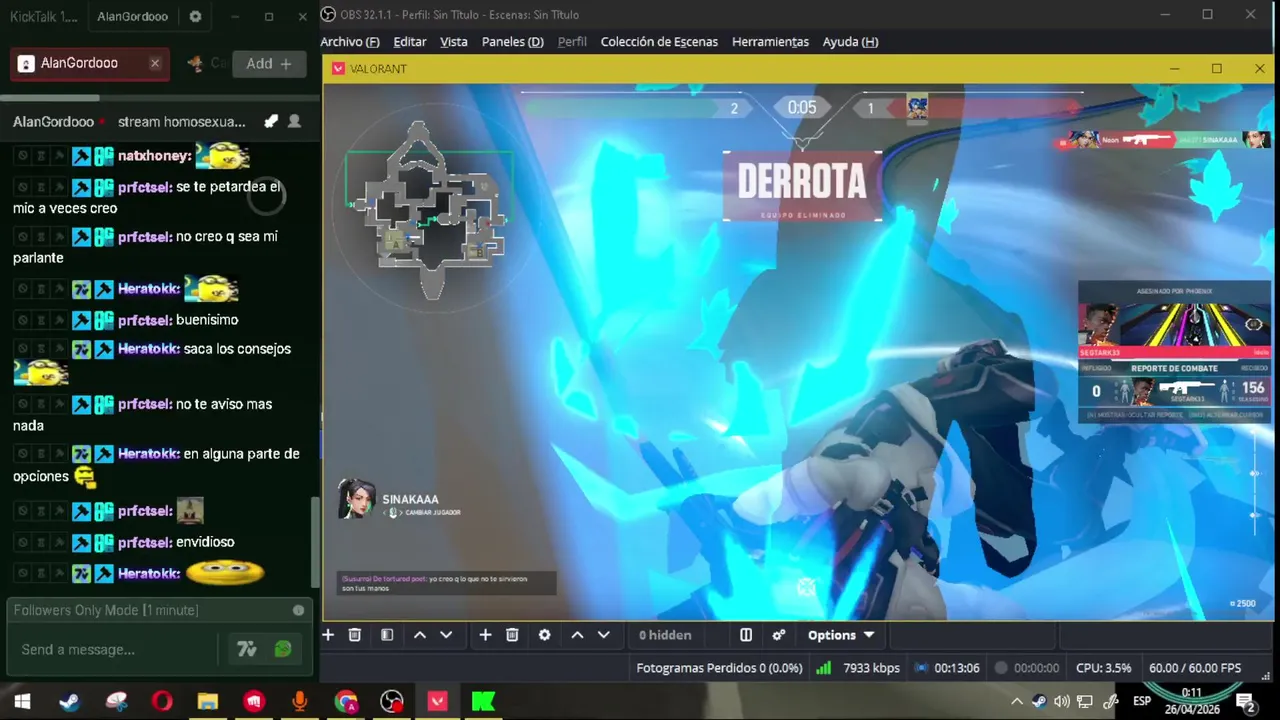1280x720 pixels.
Task: Remove selected source with trash icon
Action: pyautogui.click(x=512, y=635)
